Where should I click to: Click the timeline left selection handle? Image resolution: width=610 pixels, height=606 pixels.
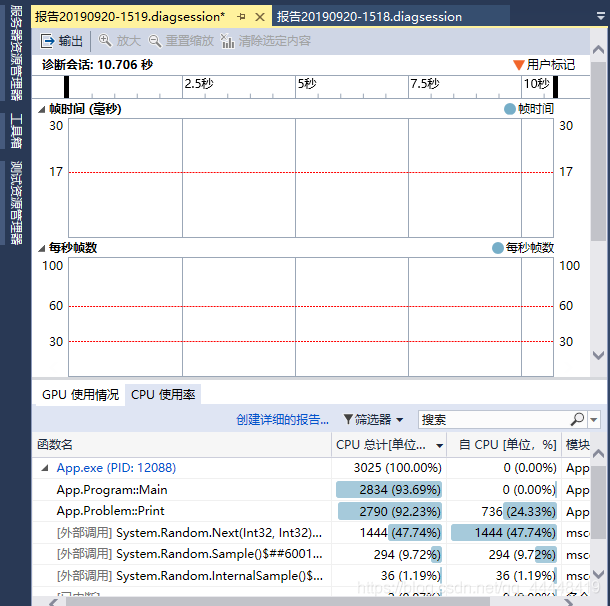point(67,87)
